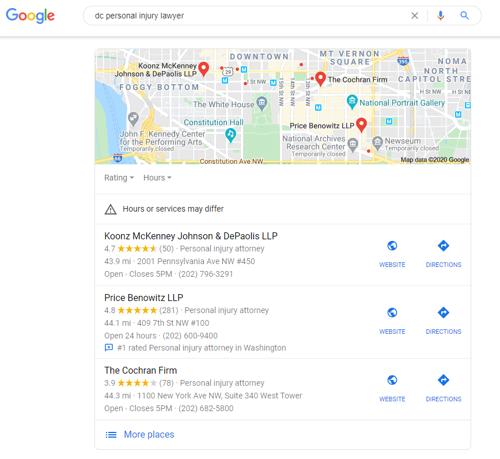Click the Price Benowitz LLP map pin
Image resolution: width=500 pixels, height=459 pixels.
[x=361, y=125]
